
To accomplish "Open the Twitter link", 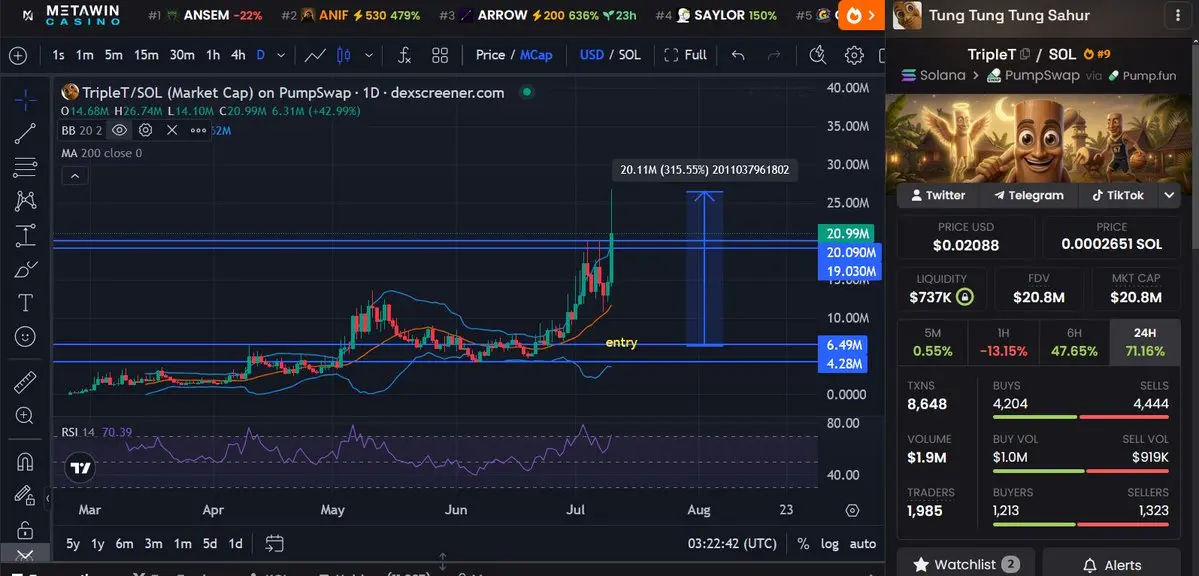I will tap(937, 195).
